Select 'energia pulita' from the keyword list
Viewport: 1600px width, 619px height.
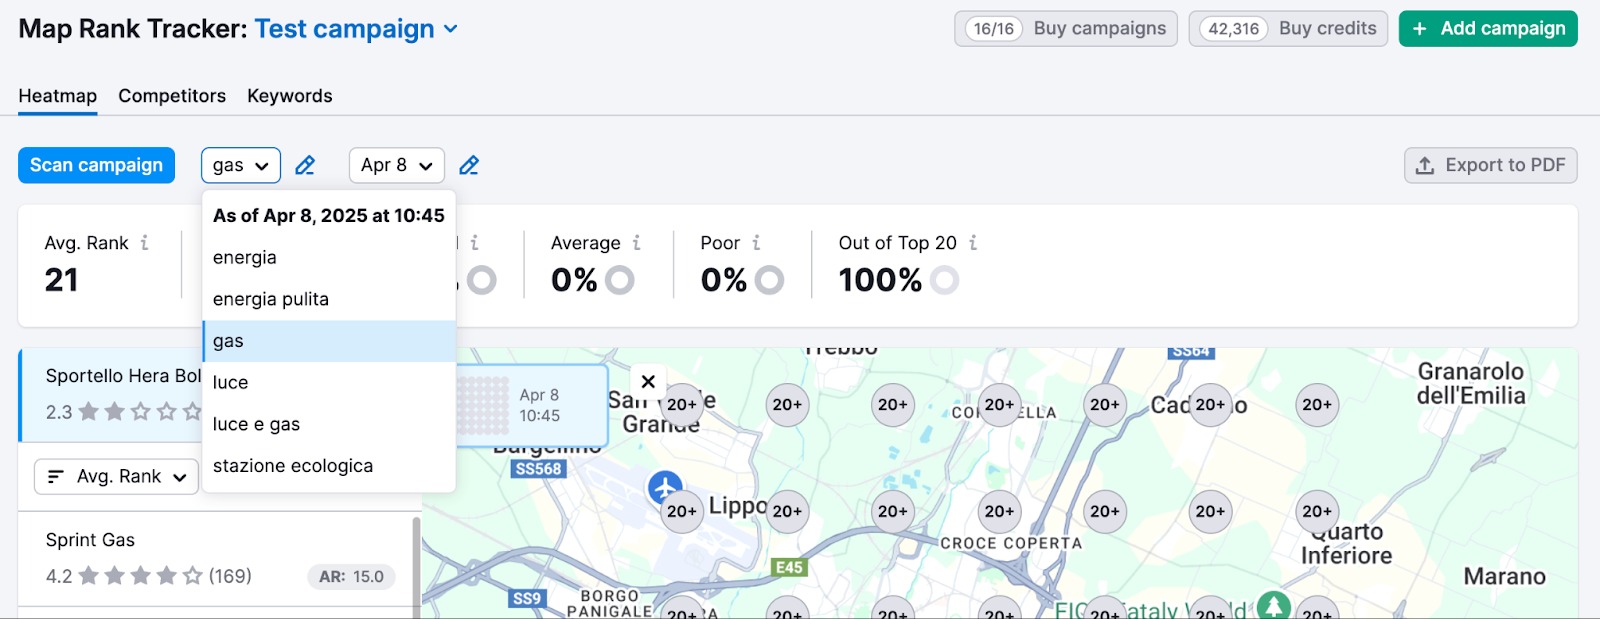(x=271, y=299)
